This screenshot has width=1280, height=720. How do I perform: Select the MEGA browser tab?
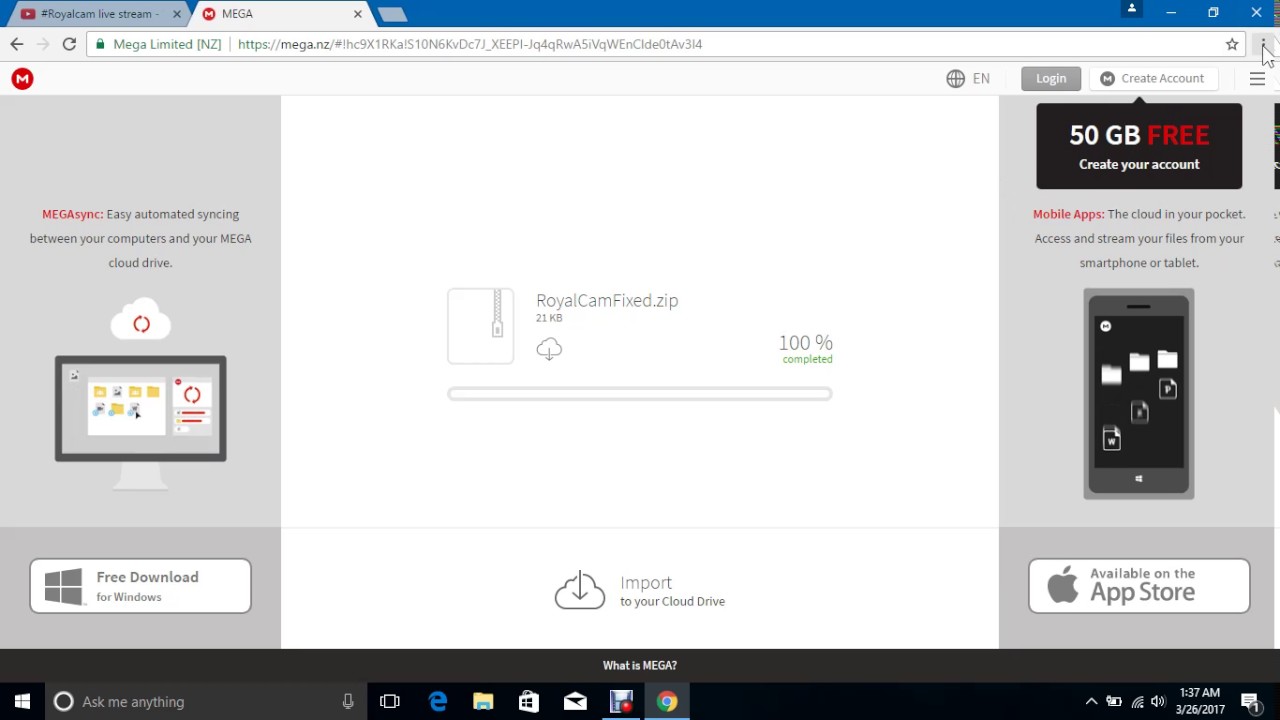tap(280, 14)
